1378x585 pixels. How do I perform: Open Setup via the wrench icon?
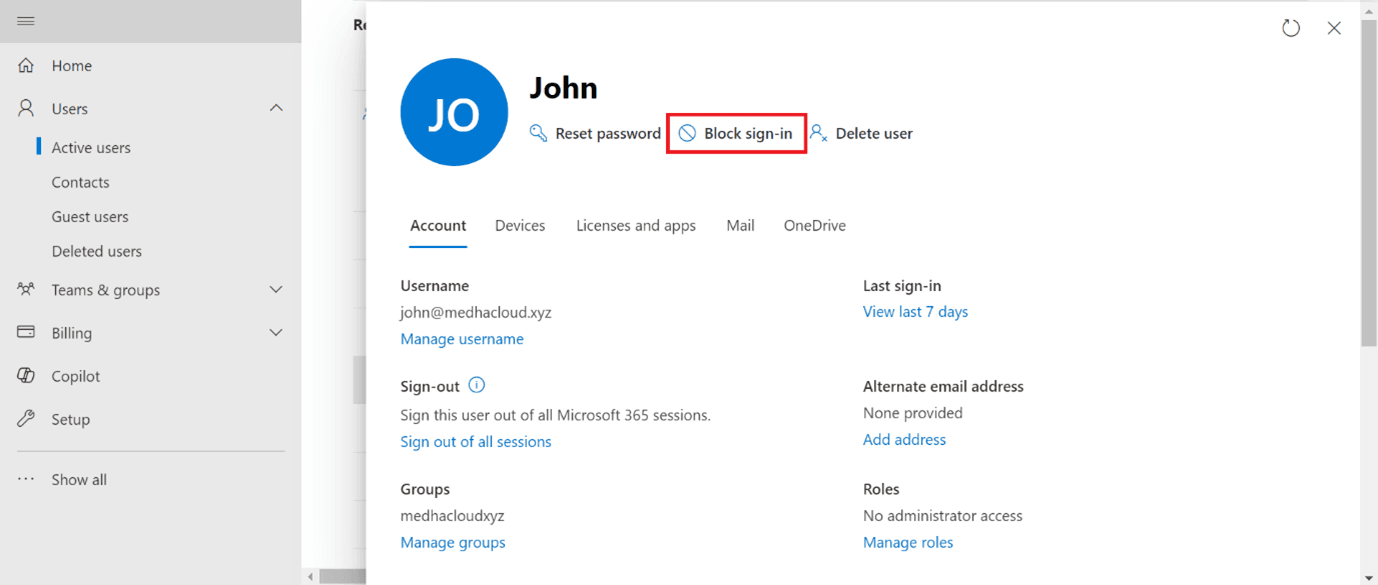click(25, 418)
